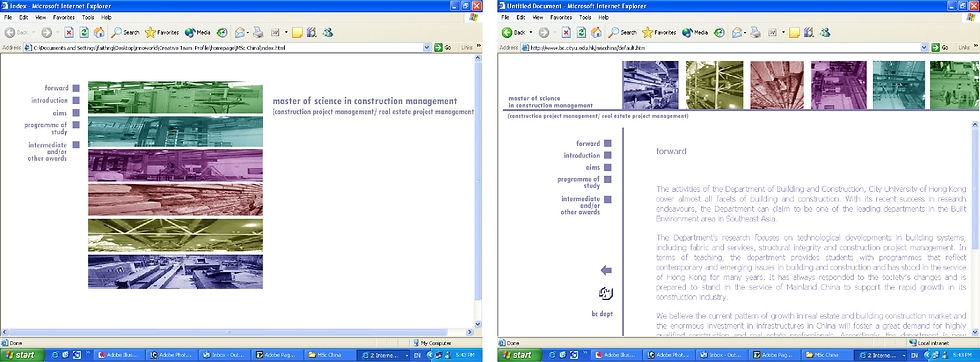The image size is (980, 362).
Task: Open programme of study link in Untitled Document
Action: (579, 183)
